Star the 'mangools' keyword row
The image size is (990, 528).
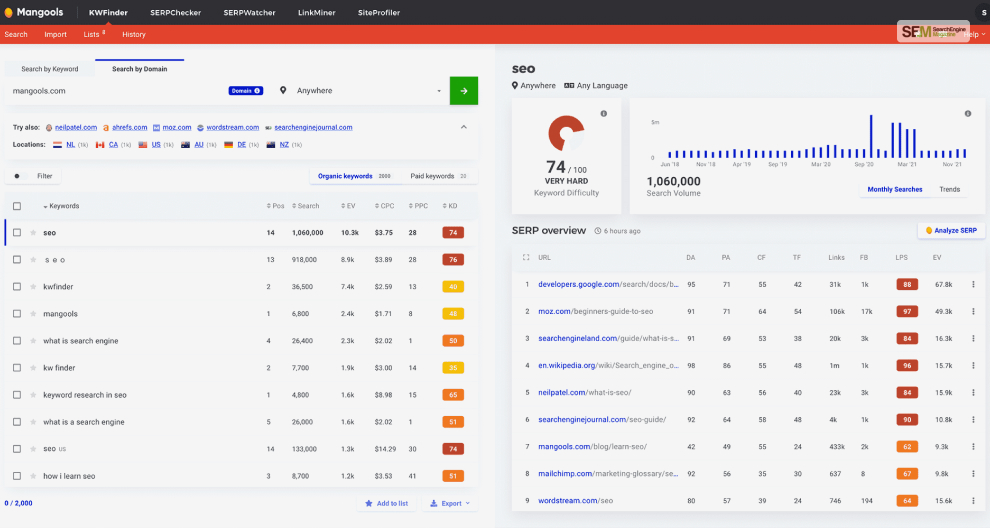tap(33, 314)
